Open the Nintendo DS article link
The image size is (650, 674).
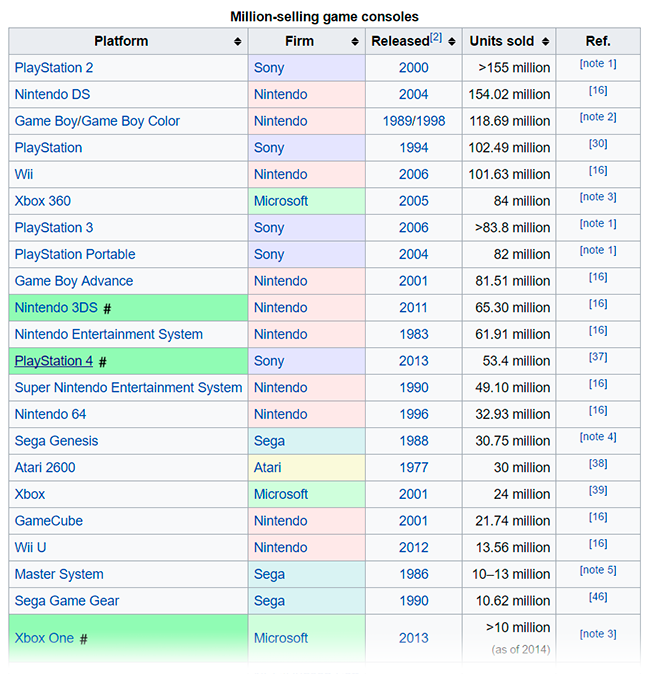coord(63,94)
